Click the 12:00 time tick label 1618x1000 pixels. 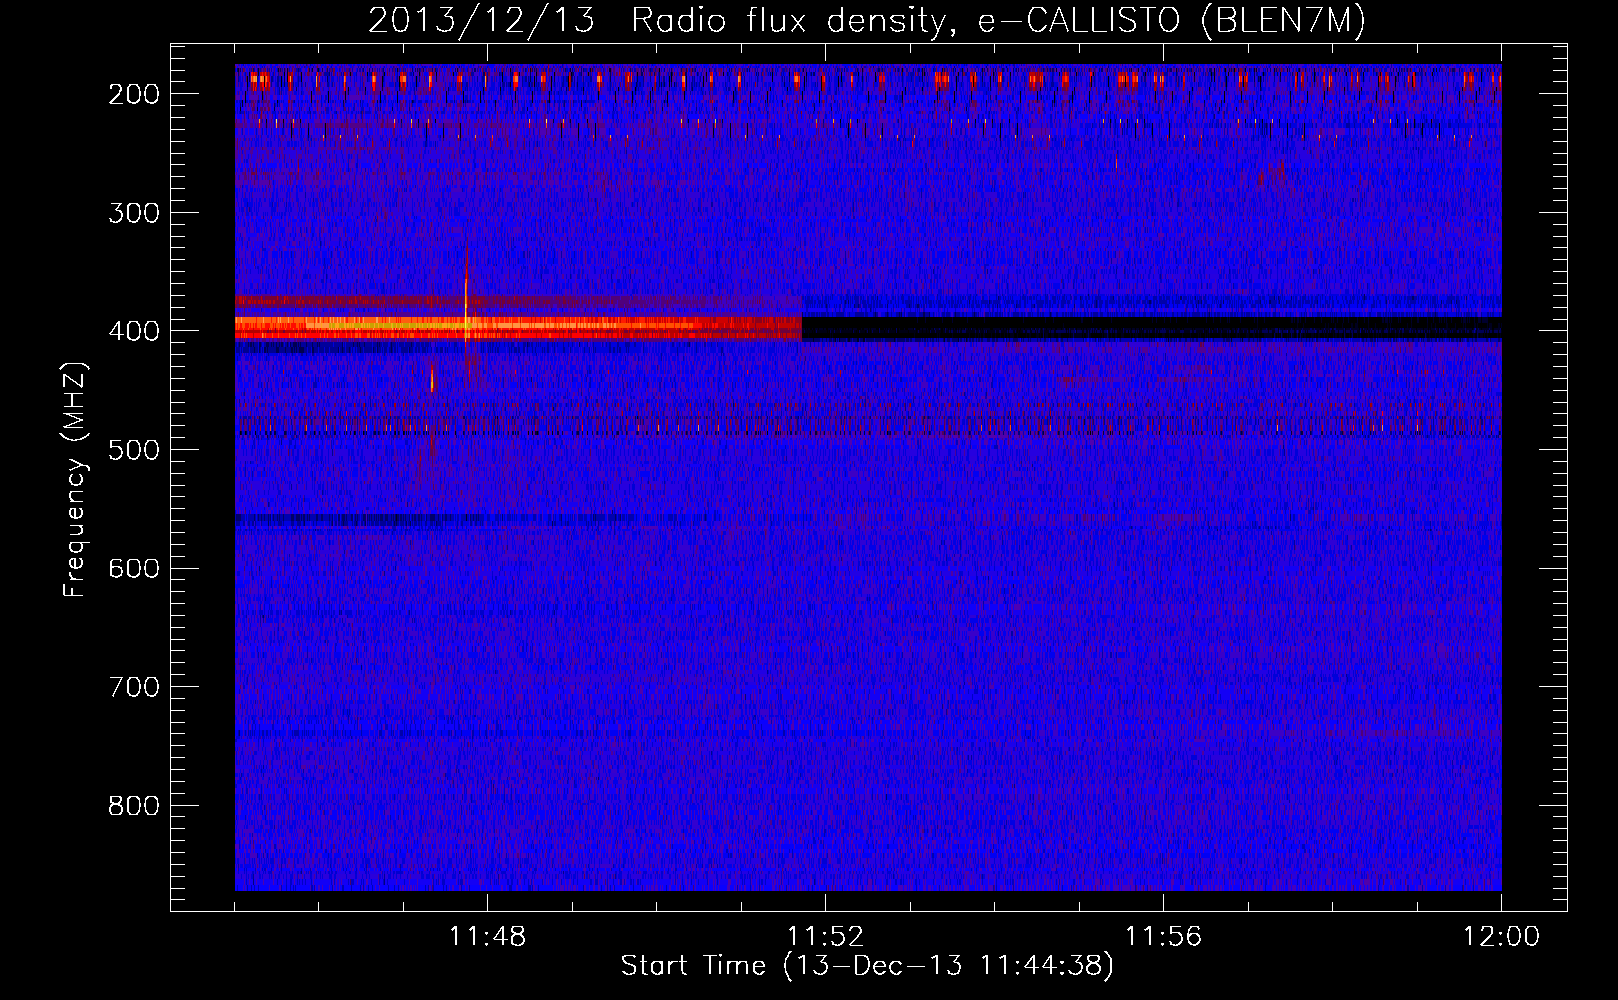tap(1501, 936)
